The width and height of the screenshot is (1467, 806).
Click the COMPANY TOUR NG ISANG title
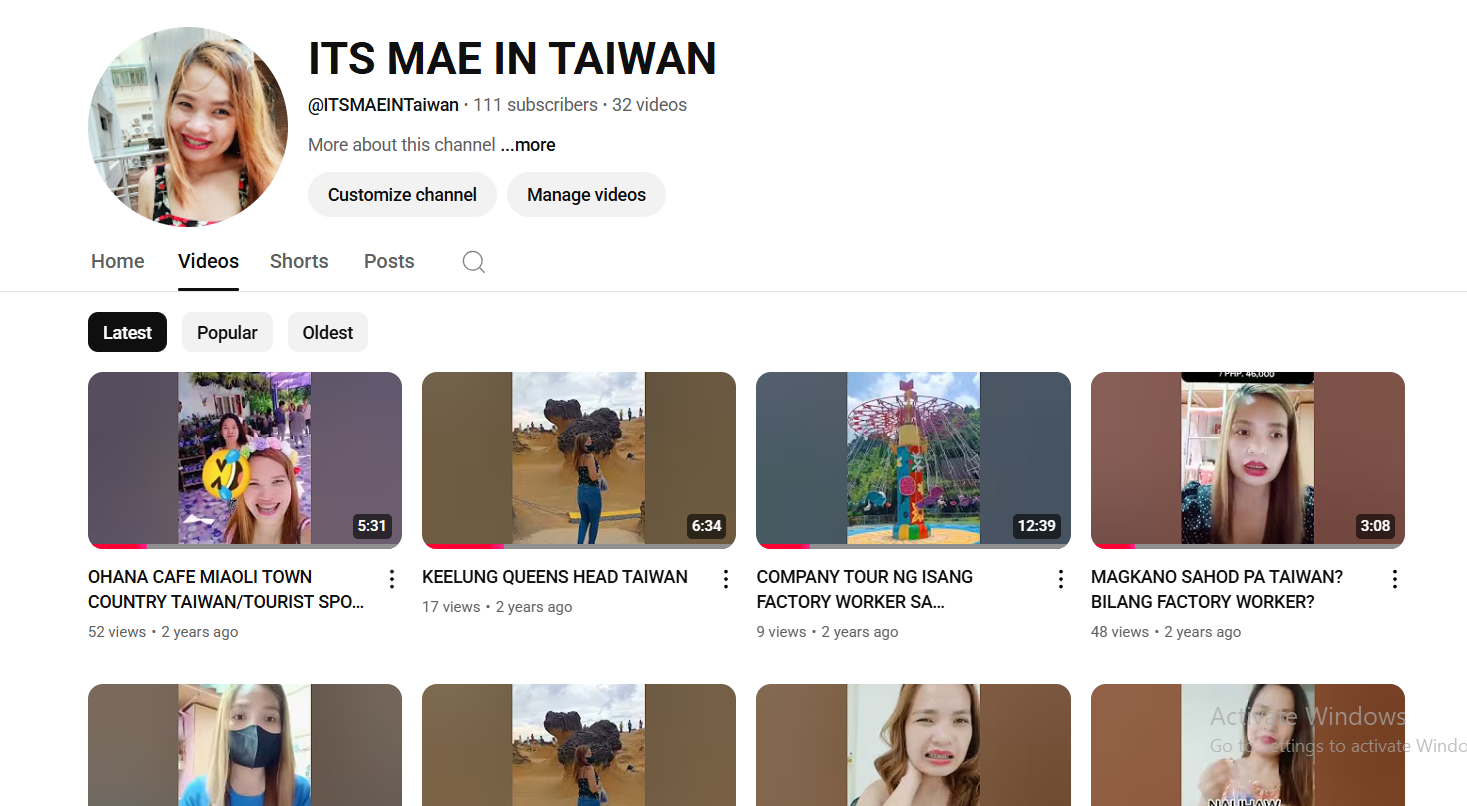click(x=865, y=589)
